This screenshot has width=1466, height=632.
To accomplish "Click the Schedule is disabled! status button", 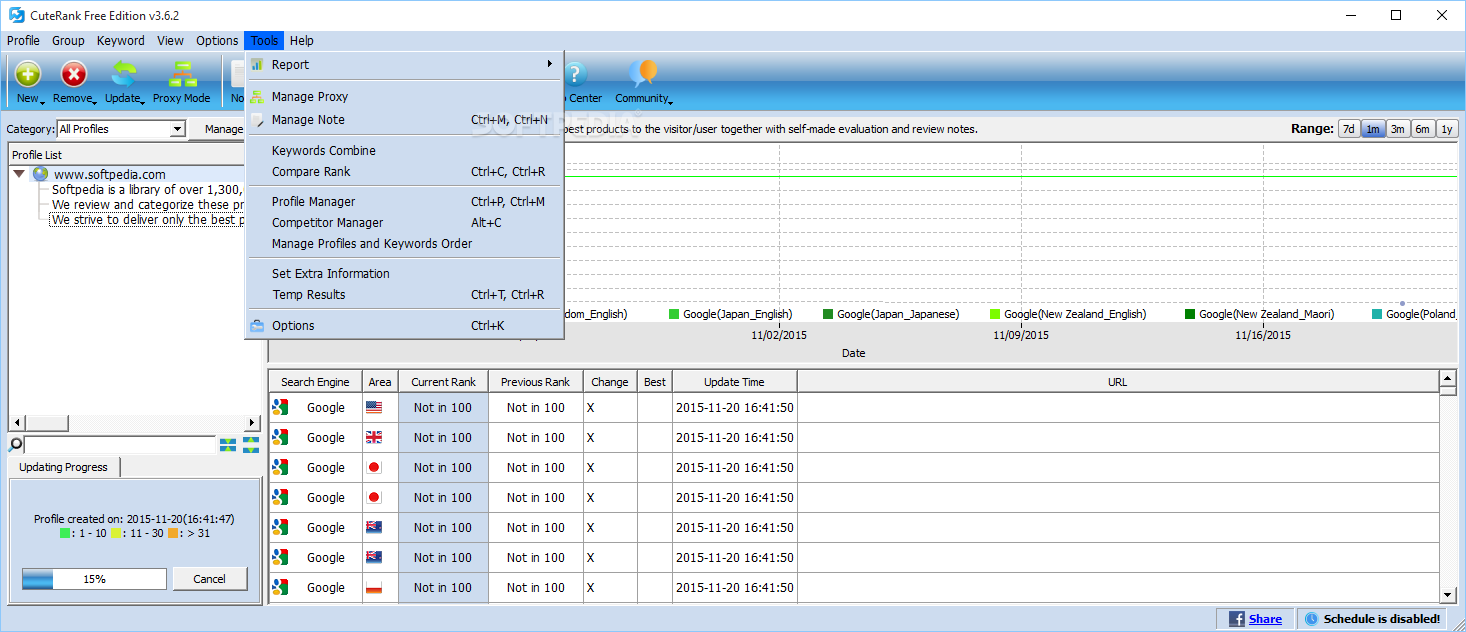I will tap(1373, 619).
